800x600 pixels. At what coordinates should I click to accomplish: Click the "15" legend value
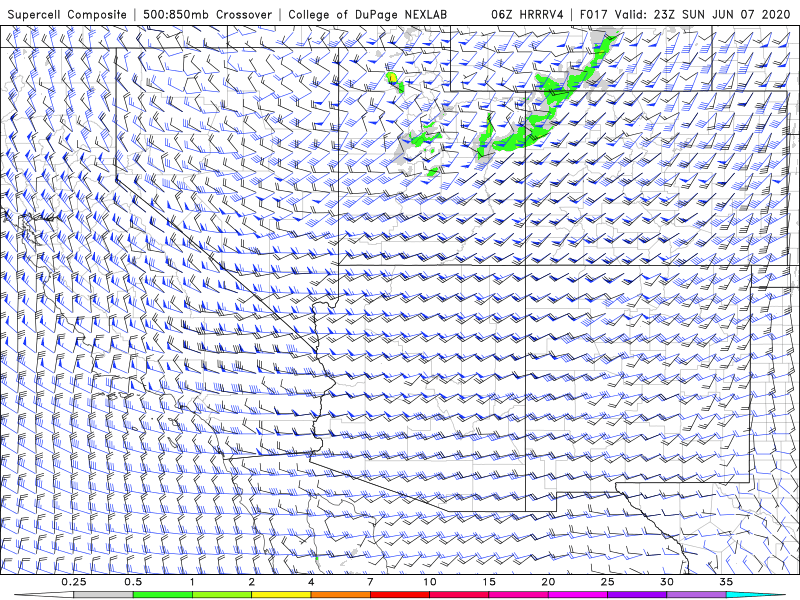coord(489,582)
